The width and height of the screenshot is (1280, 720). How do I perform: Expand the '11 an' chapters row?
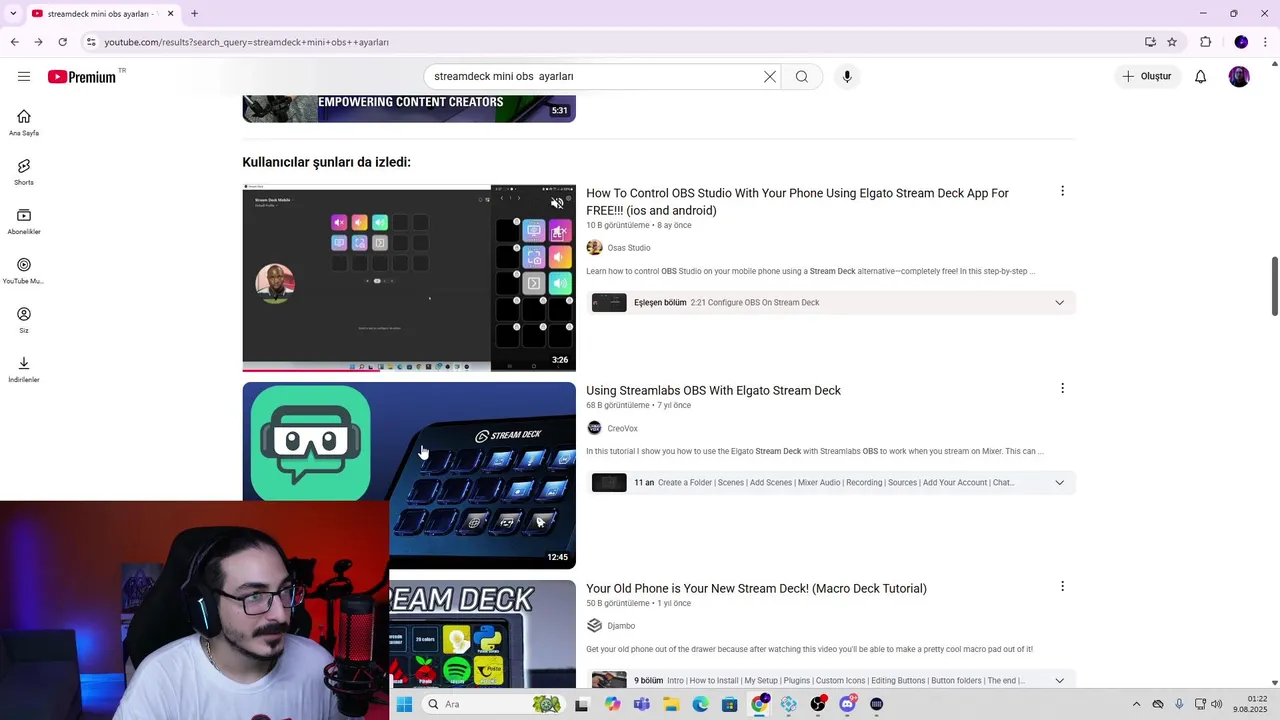pyautogui.click(x=831, y=483)
